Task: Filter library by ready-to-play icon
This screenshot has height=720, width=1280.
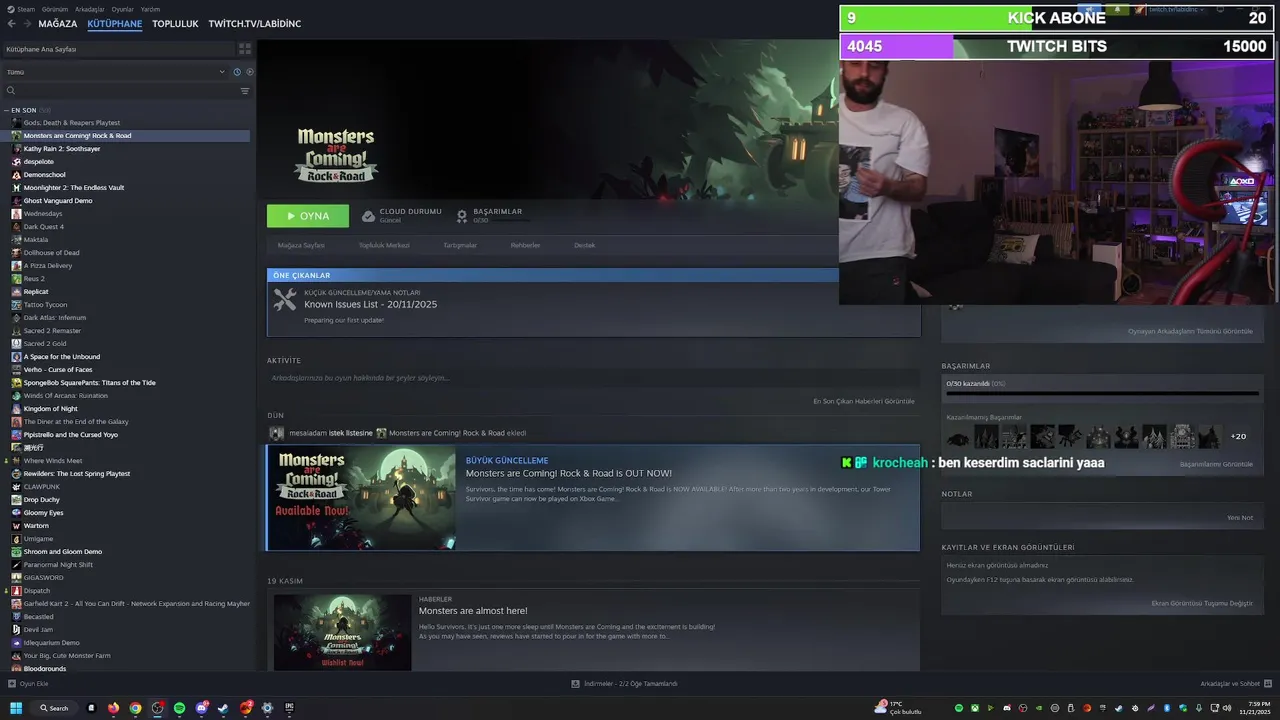Action: (250, 72)
